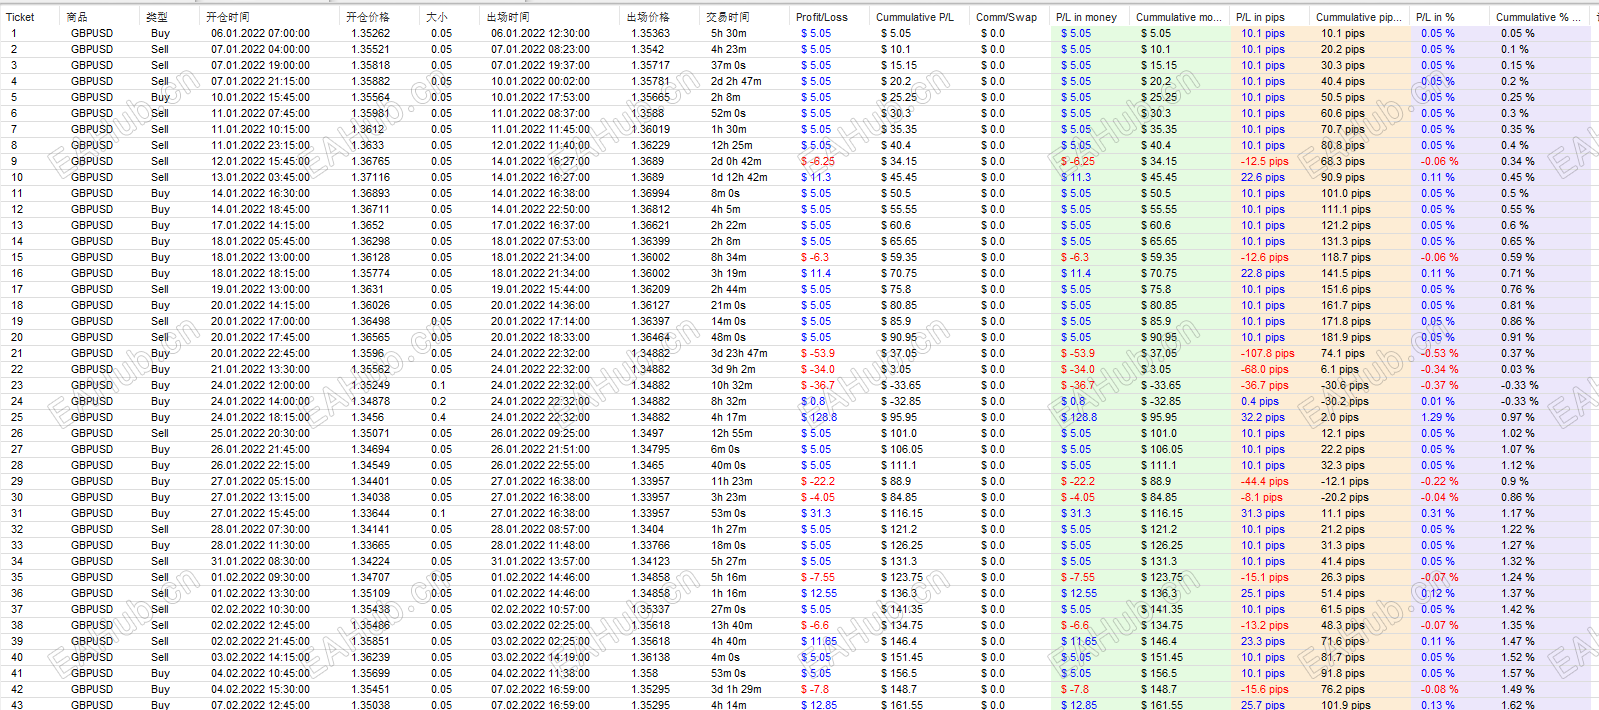
Task: Select the 0.4 pips cell
Action: point(1260,401)
